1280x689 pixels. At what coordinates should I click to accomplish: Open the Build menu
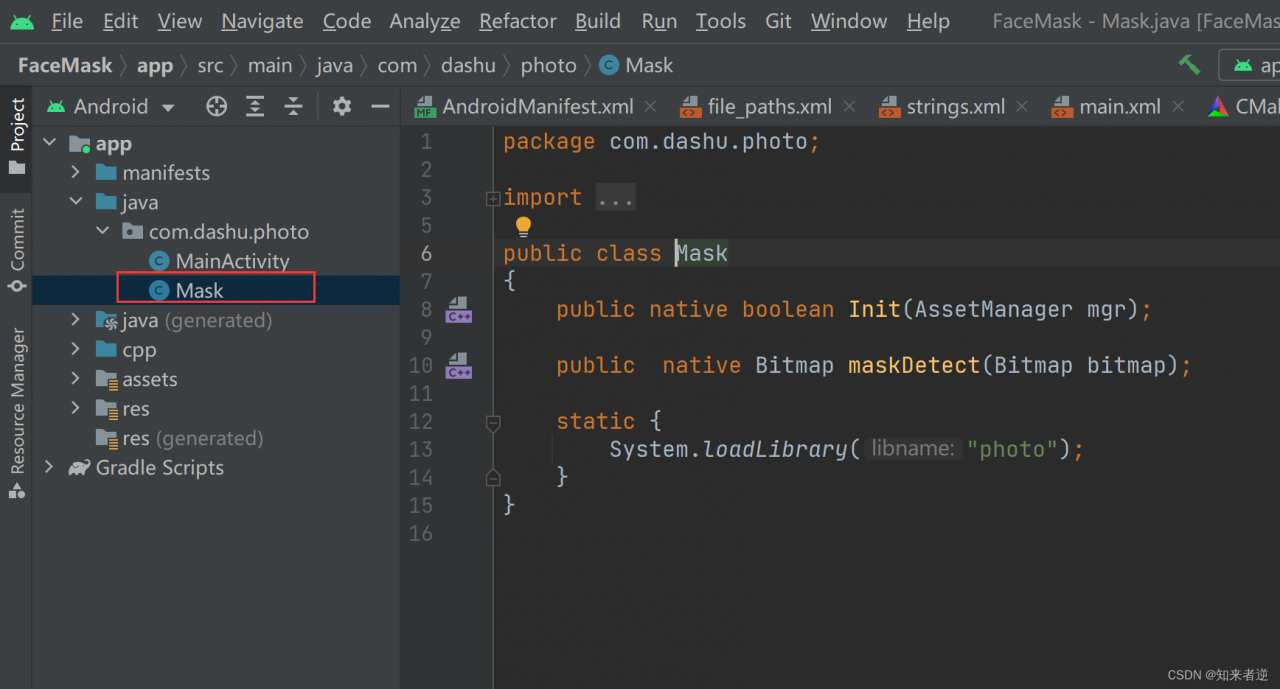click(x=599, y=21)
